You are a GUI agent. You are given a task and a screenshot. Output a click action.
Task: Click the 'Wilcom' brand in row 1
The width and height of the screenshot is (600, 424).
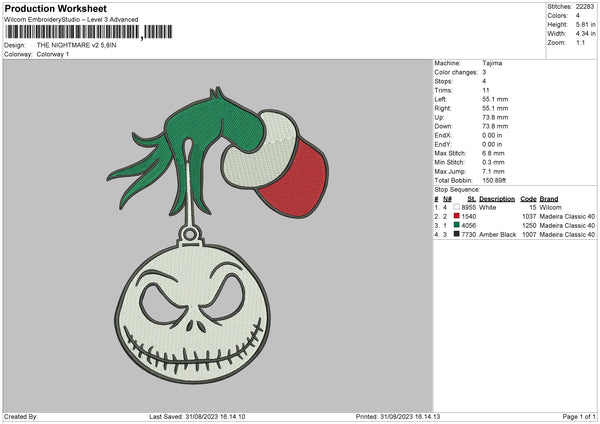550,207
